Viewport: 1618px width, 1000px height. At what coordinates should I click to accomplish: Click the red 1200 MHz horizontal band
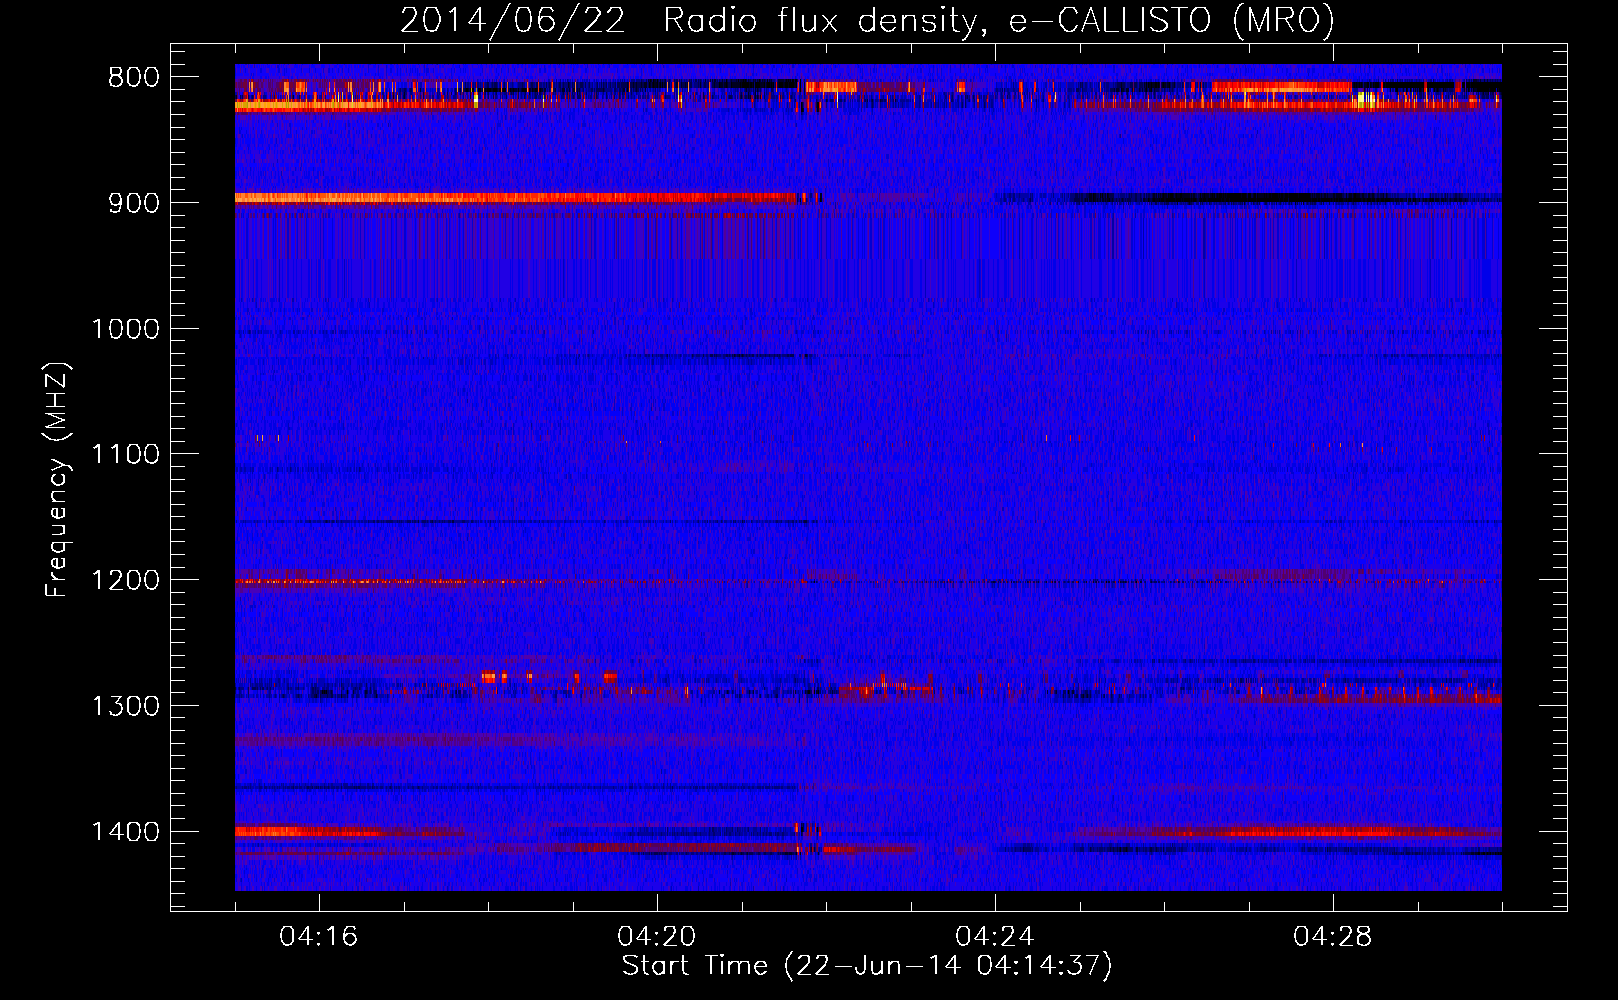pyautogui.click(x=390, y=581)
